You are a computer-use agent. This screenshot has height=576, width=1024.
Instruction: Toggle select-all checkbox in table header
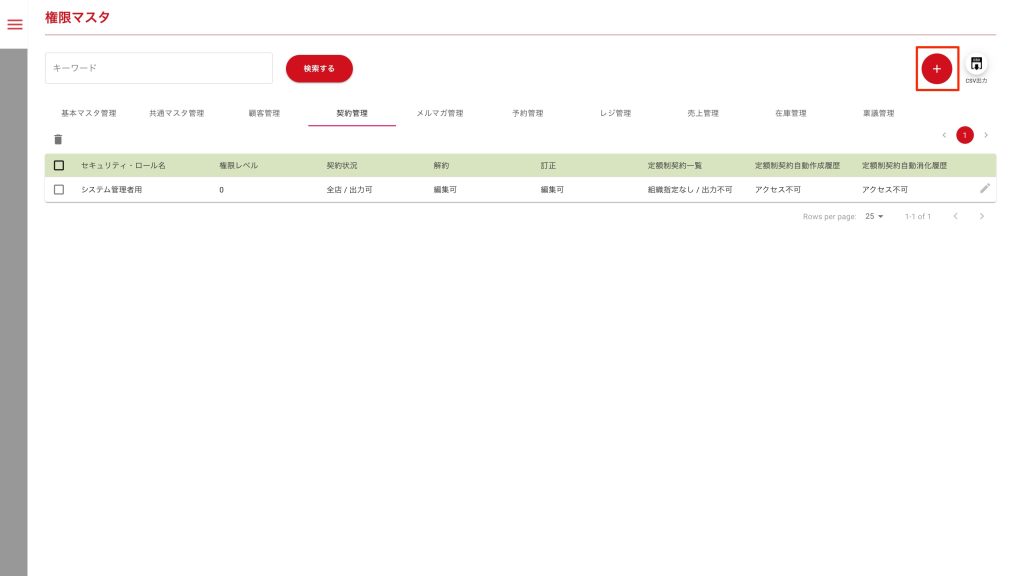pos(59,165)
